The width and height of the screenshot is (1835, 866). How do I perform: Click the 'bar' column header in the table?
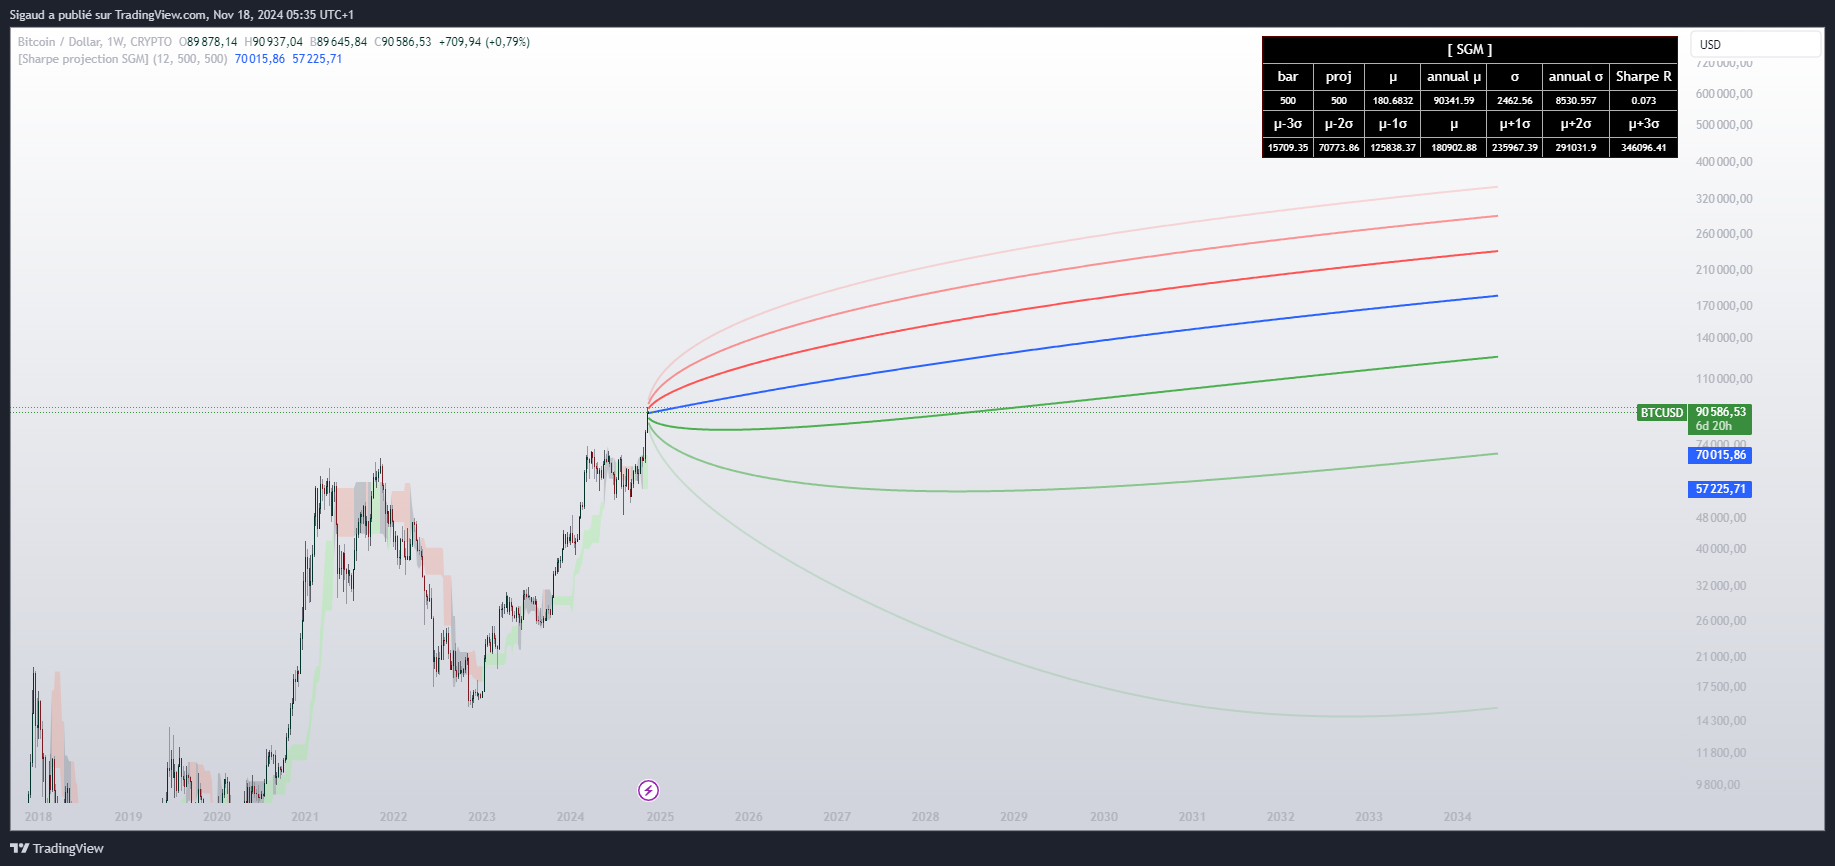point(1288,76)
